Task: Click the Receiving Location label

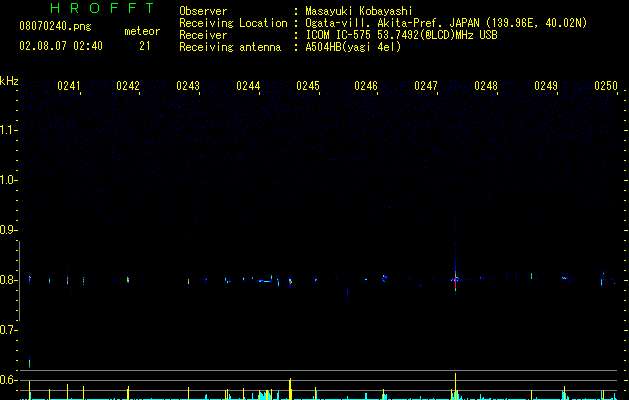Action: (233, 23)
